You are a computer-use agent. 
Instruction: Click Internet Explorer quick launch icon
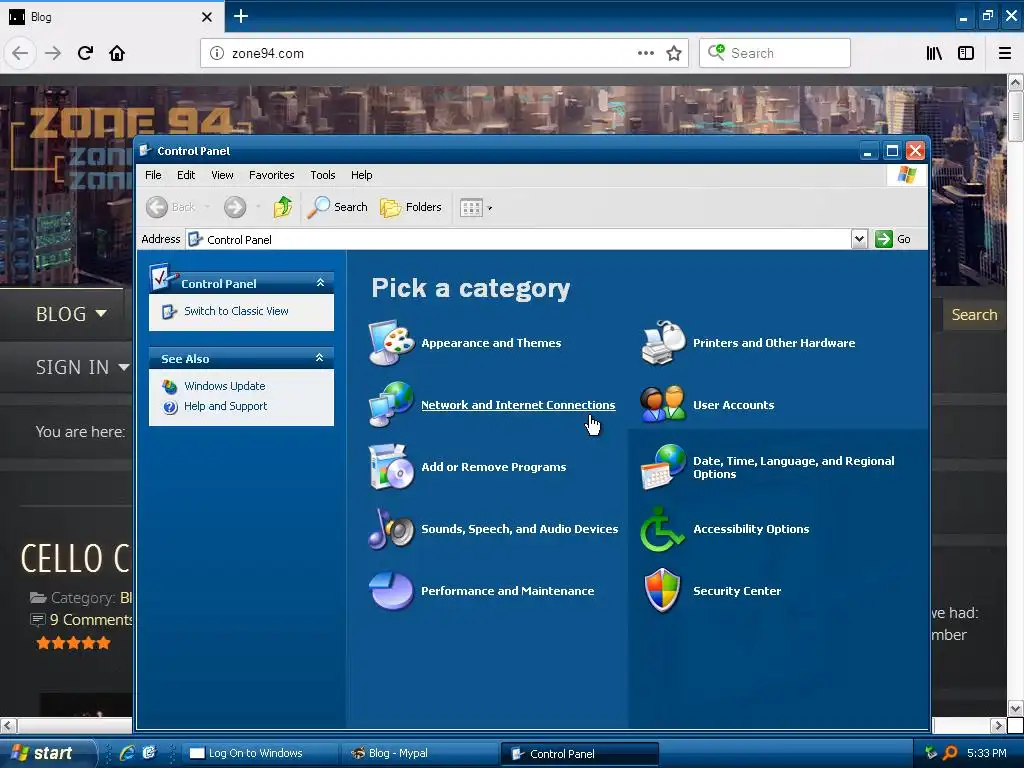(x=127, y=753)
